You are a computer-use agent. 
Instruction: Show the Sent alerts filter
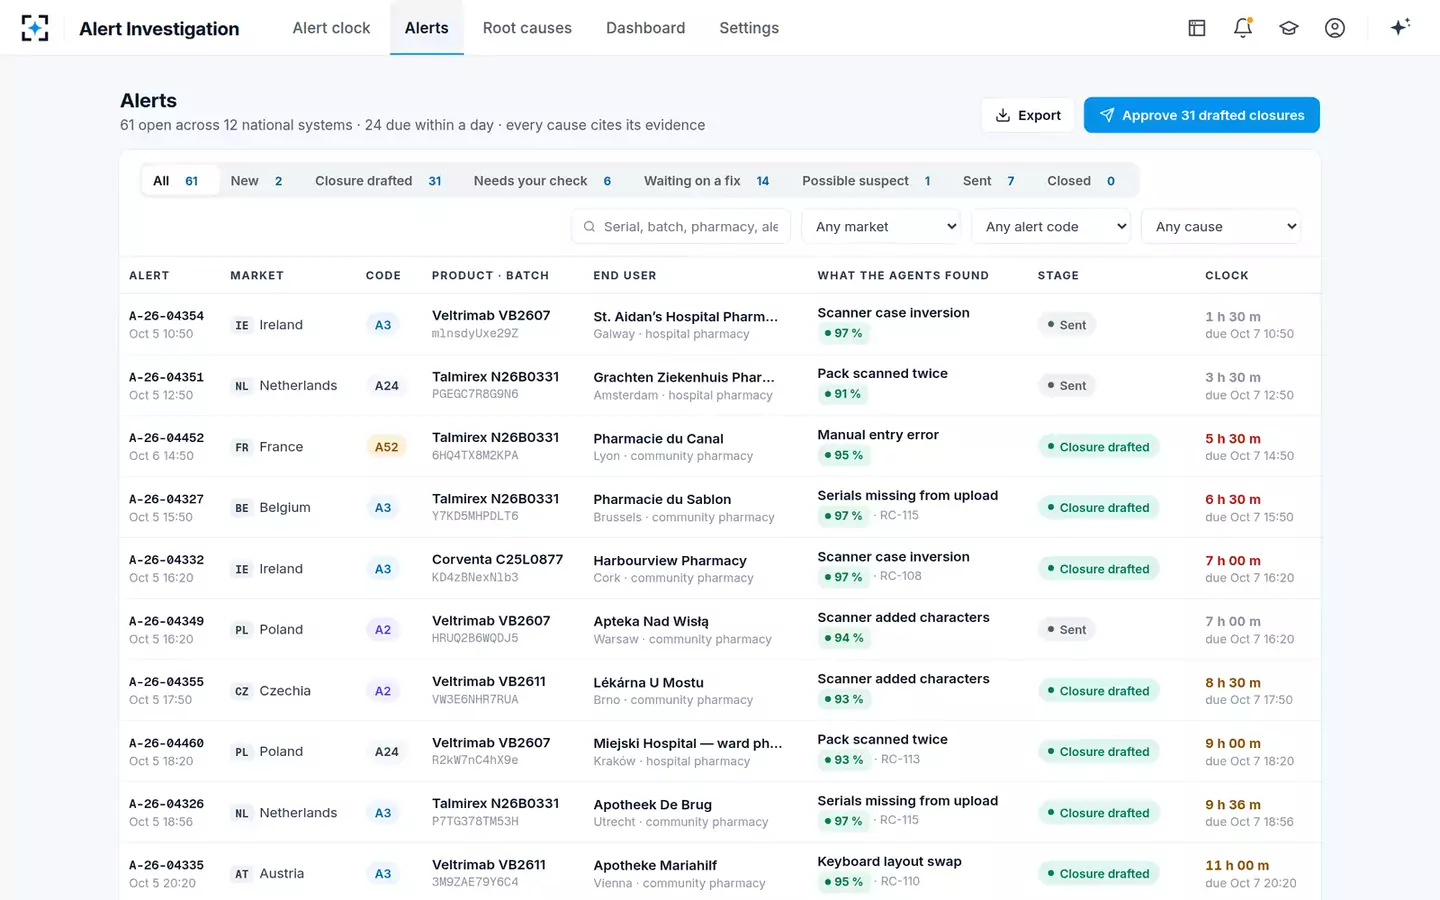tap(988, 181)
